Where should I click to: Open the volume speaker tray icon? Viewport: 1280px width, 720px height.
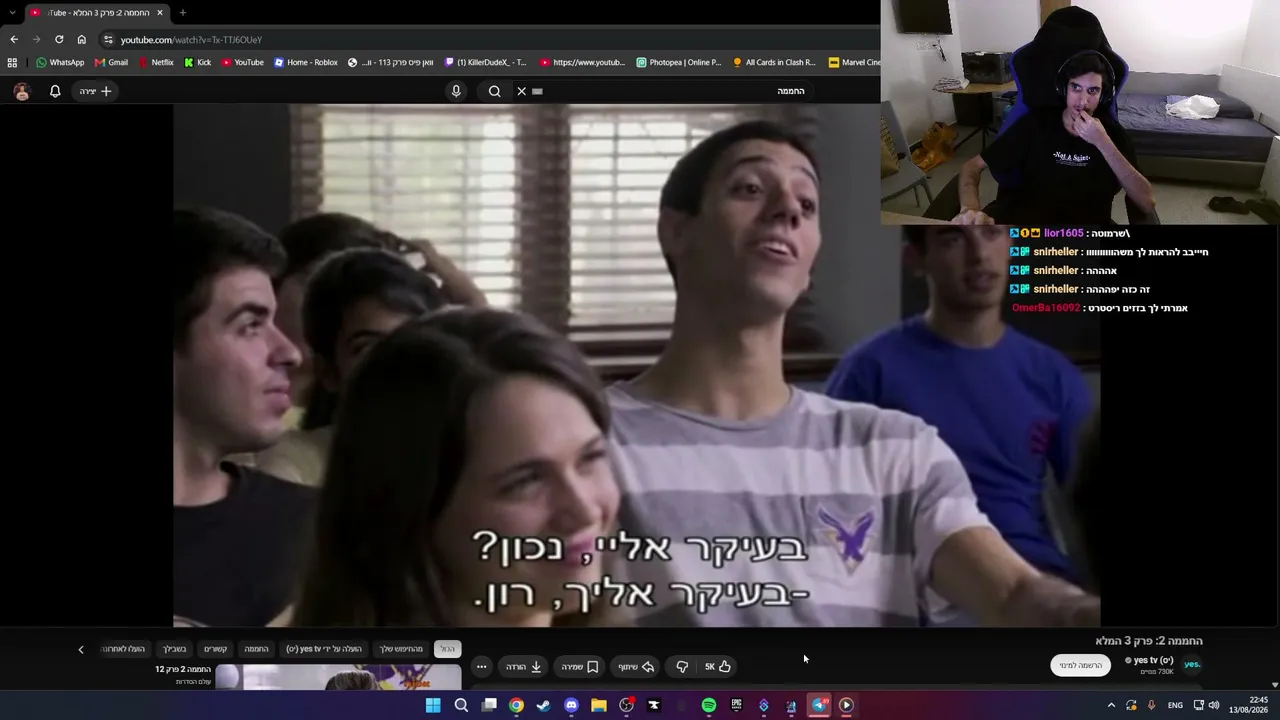(x=1214, y=705)
